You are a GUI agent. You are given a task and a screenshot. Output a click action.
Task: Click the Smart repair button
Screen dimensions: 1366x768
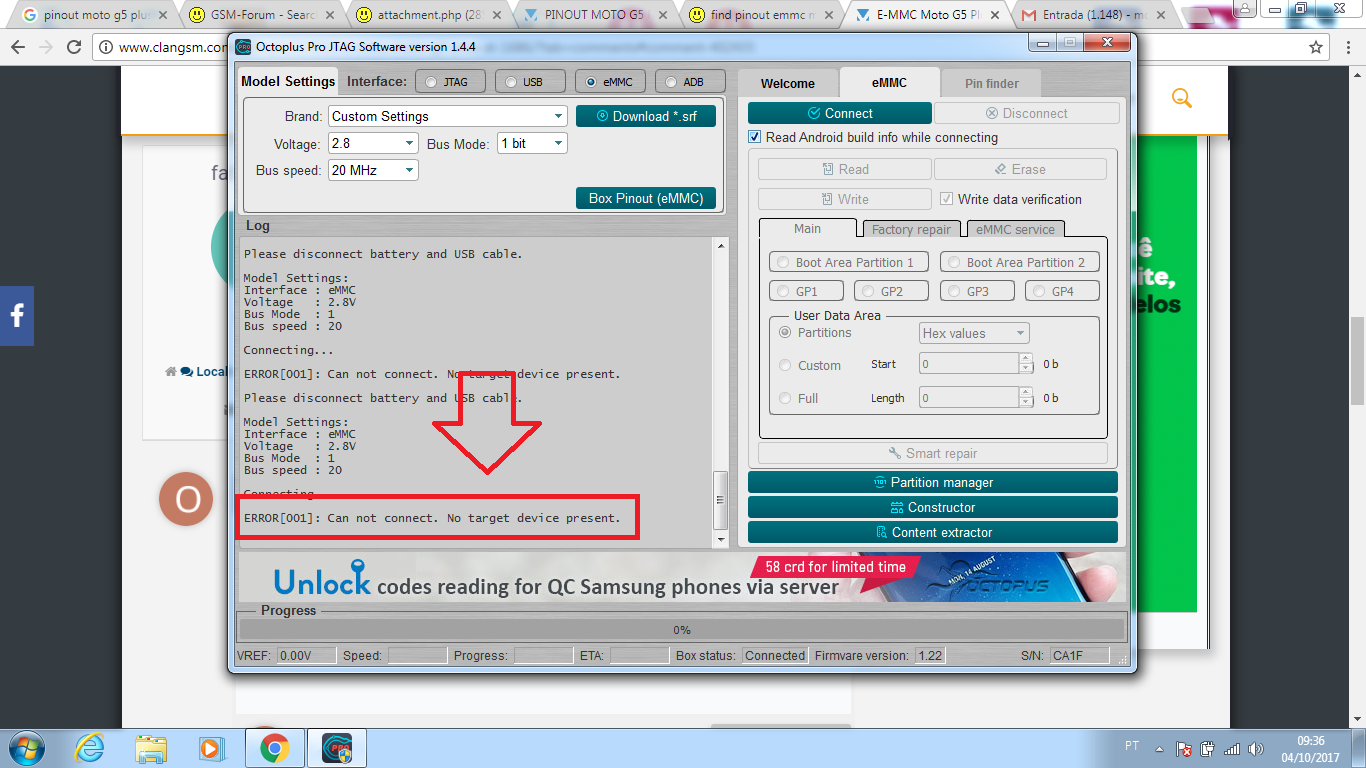(x=932, y=453)
